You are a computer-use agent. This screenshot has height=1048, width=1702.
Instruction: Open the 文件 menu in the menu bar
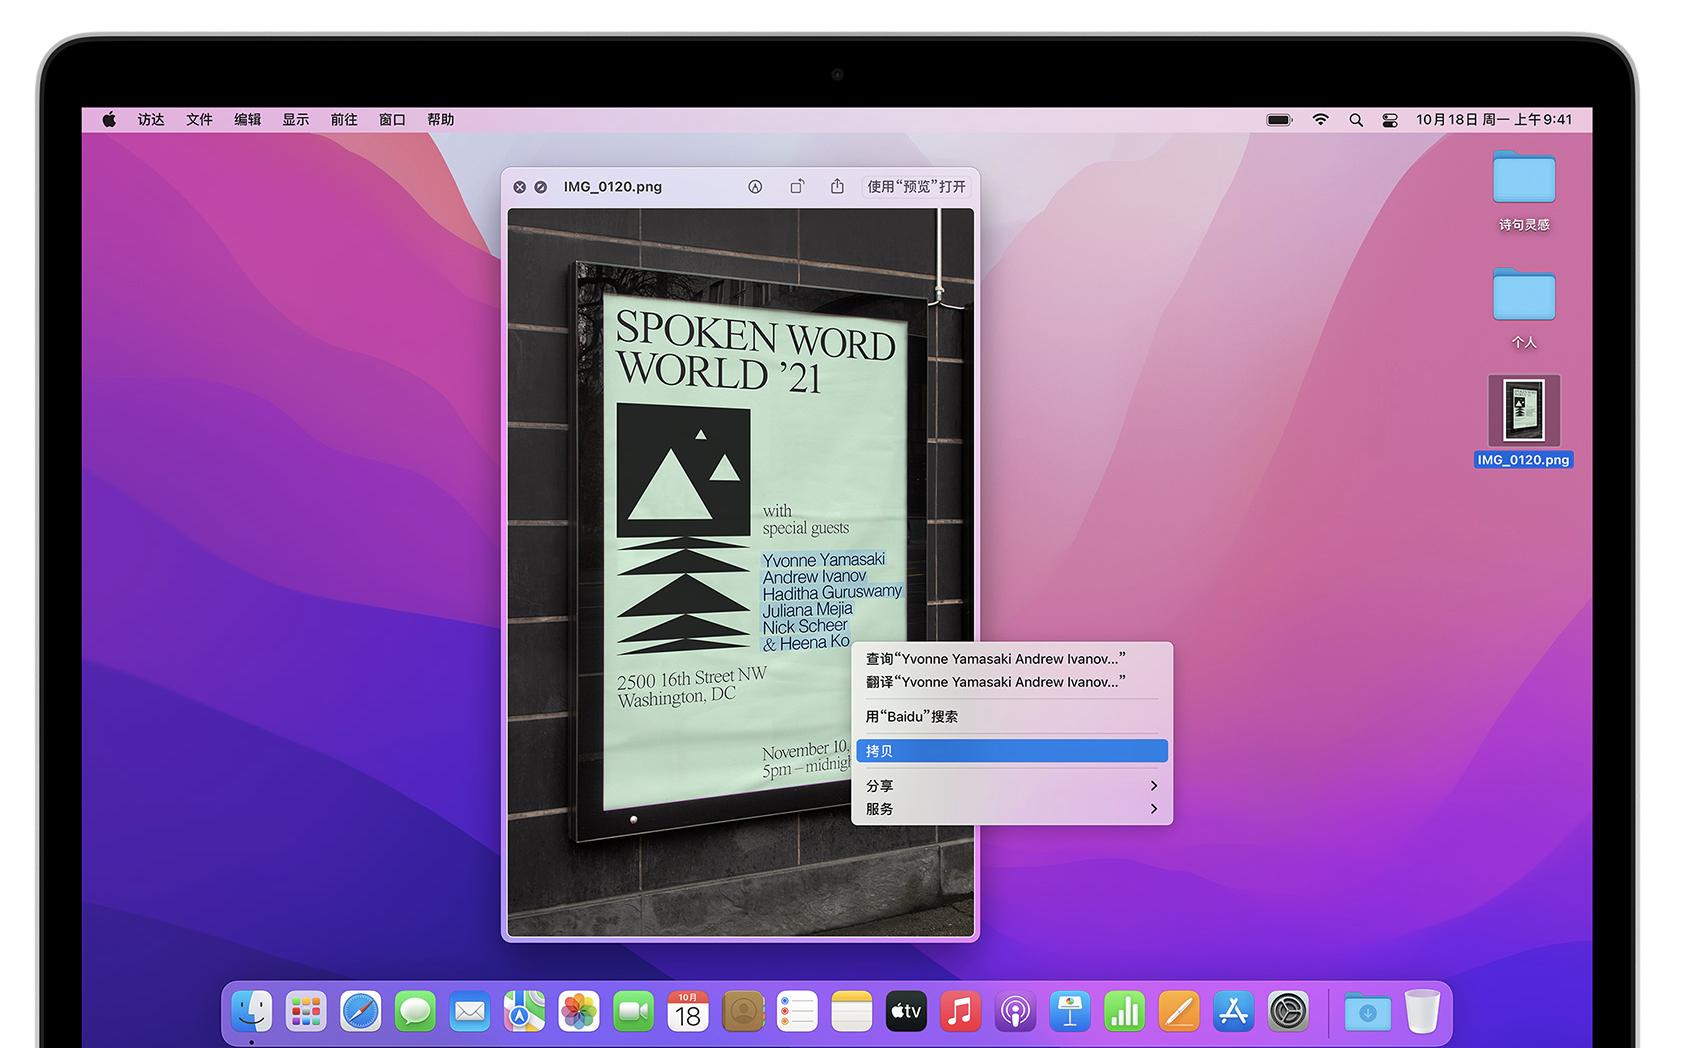(x=199, y=120)
